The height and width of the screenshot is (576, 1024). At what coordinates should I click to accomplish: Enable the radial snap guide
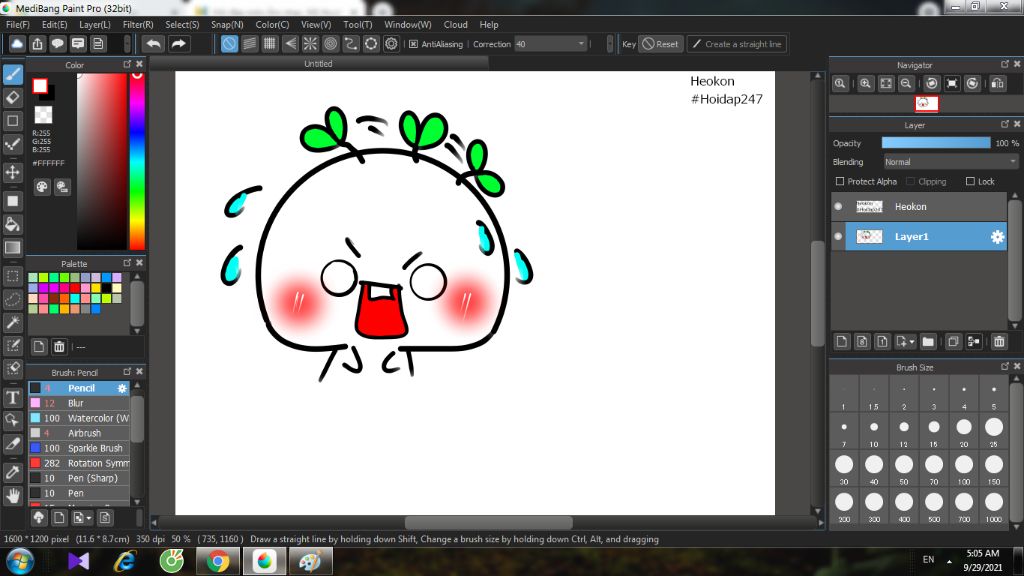coord(310,44)
